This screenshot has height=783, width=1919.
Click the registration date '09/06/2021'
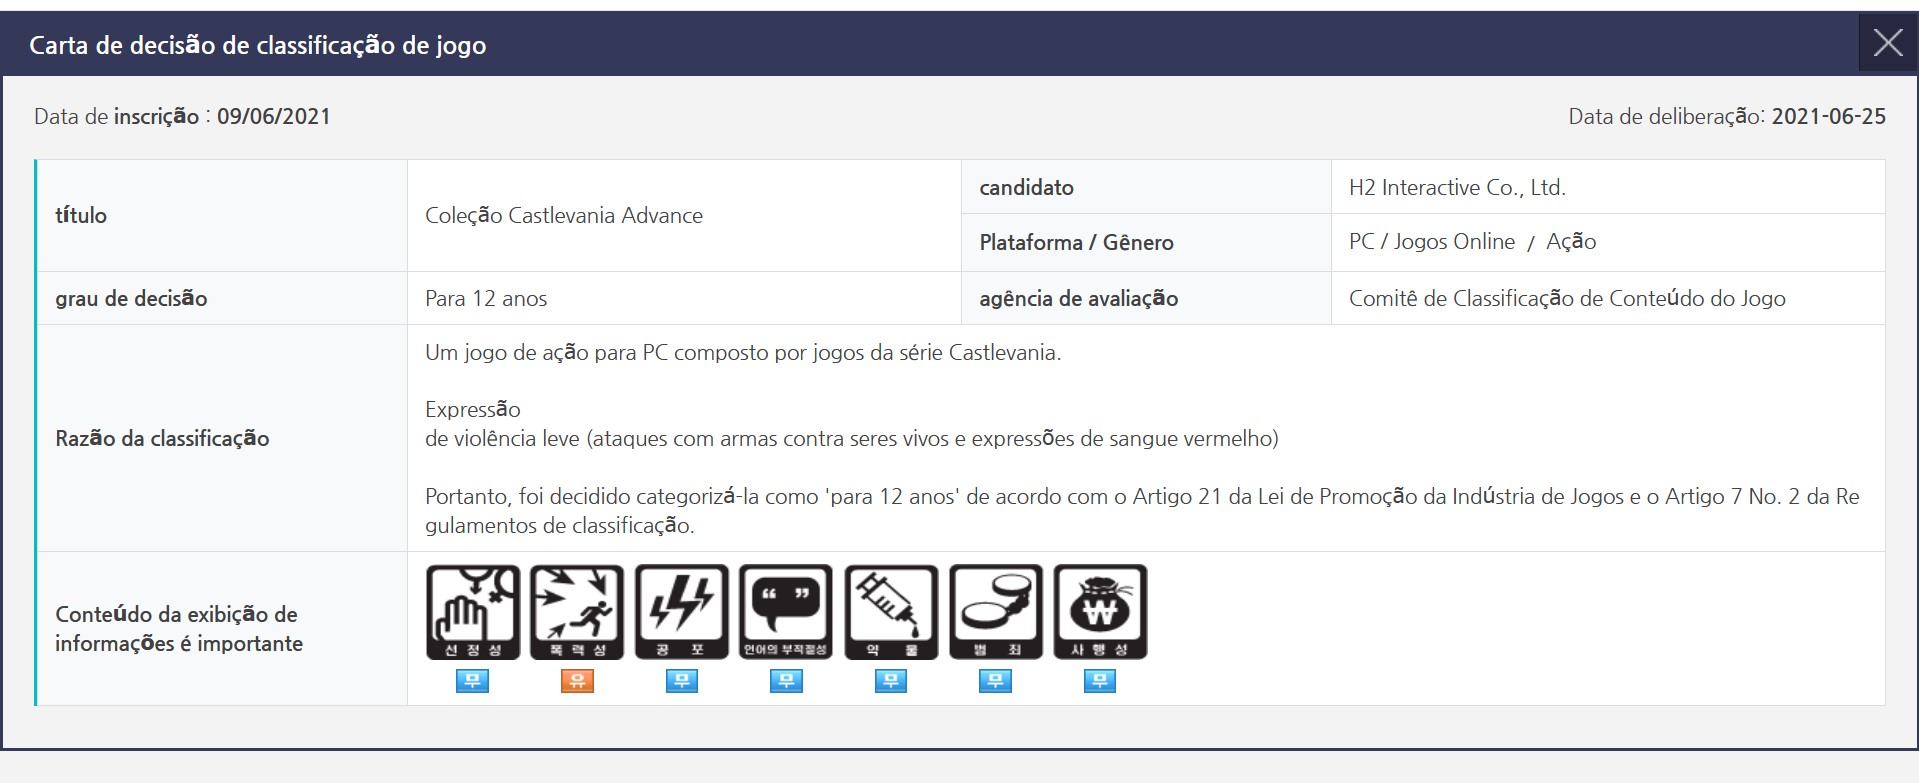tap(274, 116)
